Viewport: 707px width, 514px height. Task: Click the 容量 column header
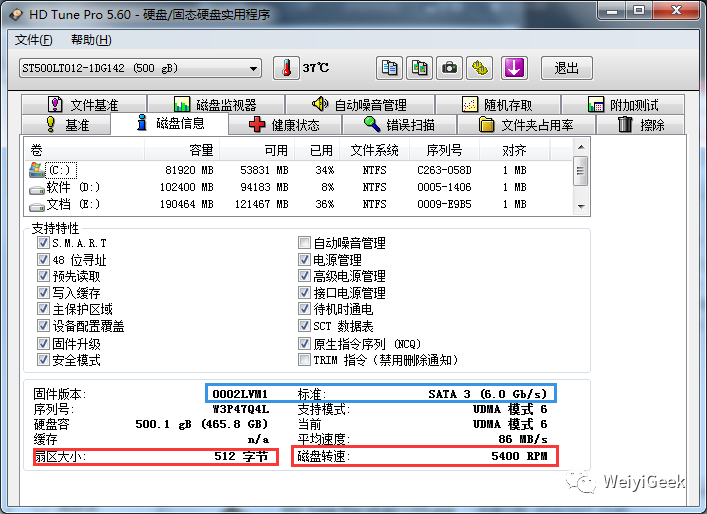click(182, 150)
